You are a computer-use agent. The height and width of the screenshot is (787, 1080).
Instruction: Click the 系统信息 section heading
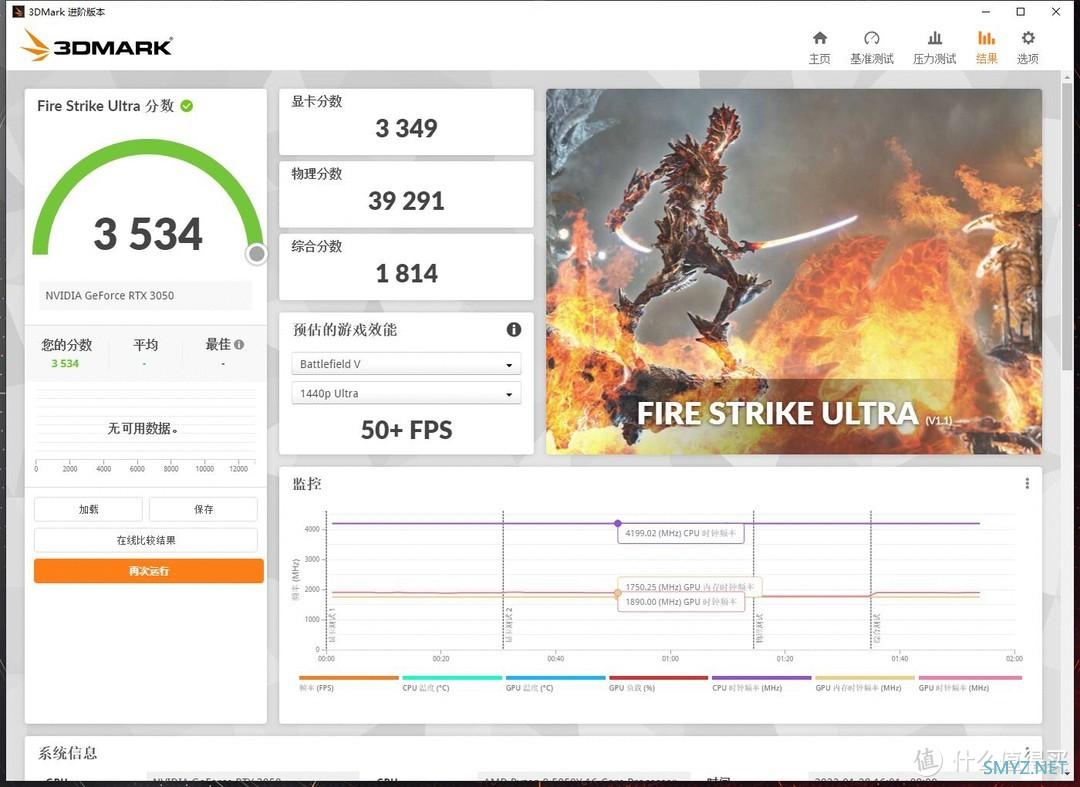[x=67, y=753]
